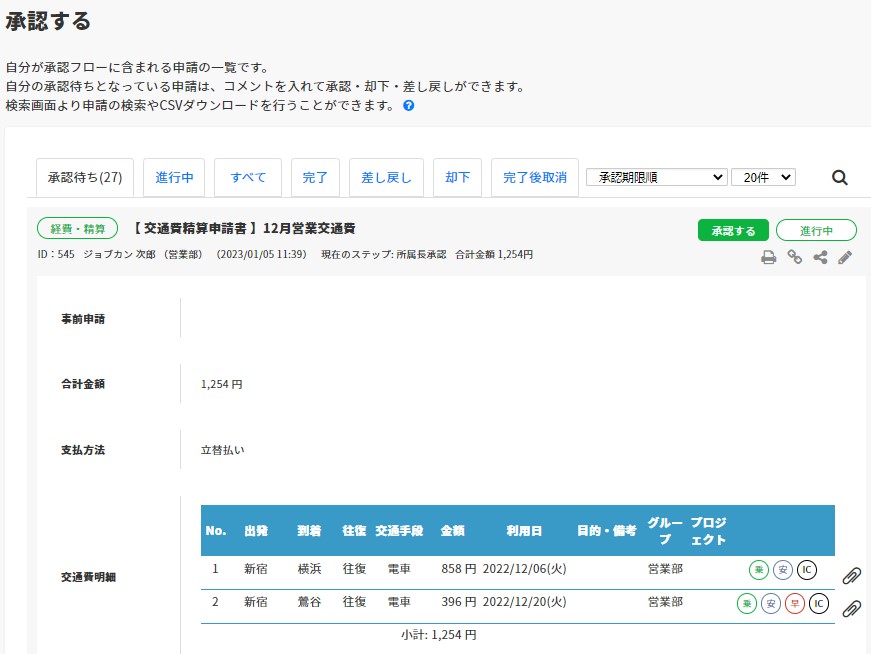Select the 差し戻し tab
The width and height of the screenshot is (871, 654).
point(386,177)
